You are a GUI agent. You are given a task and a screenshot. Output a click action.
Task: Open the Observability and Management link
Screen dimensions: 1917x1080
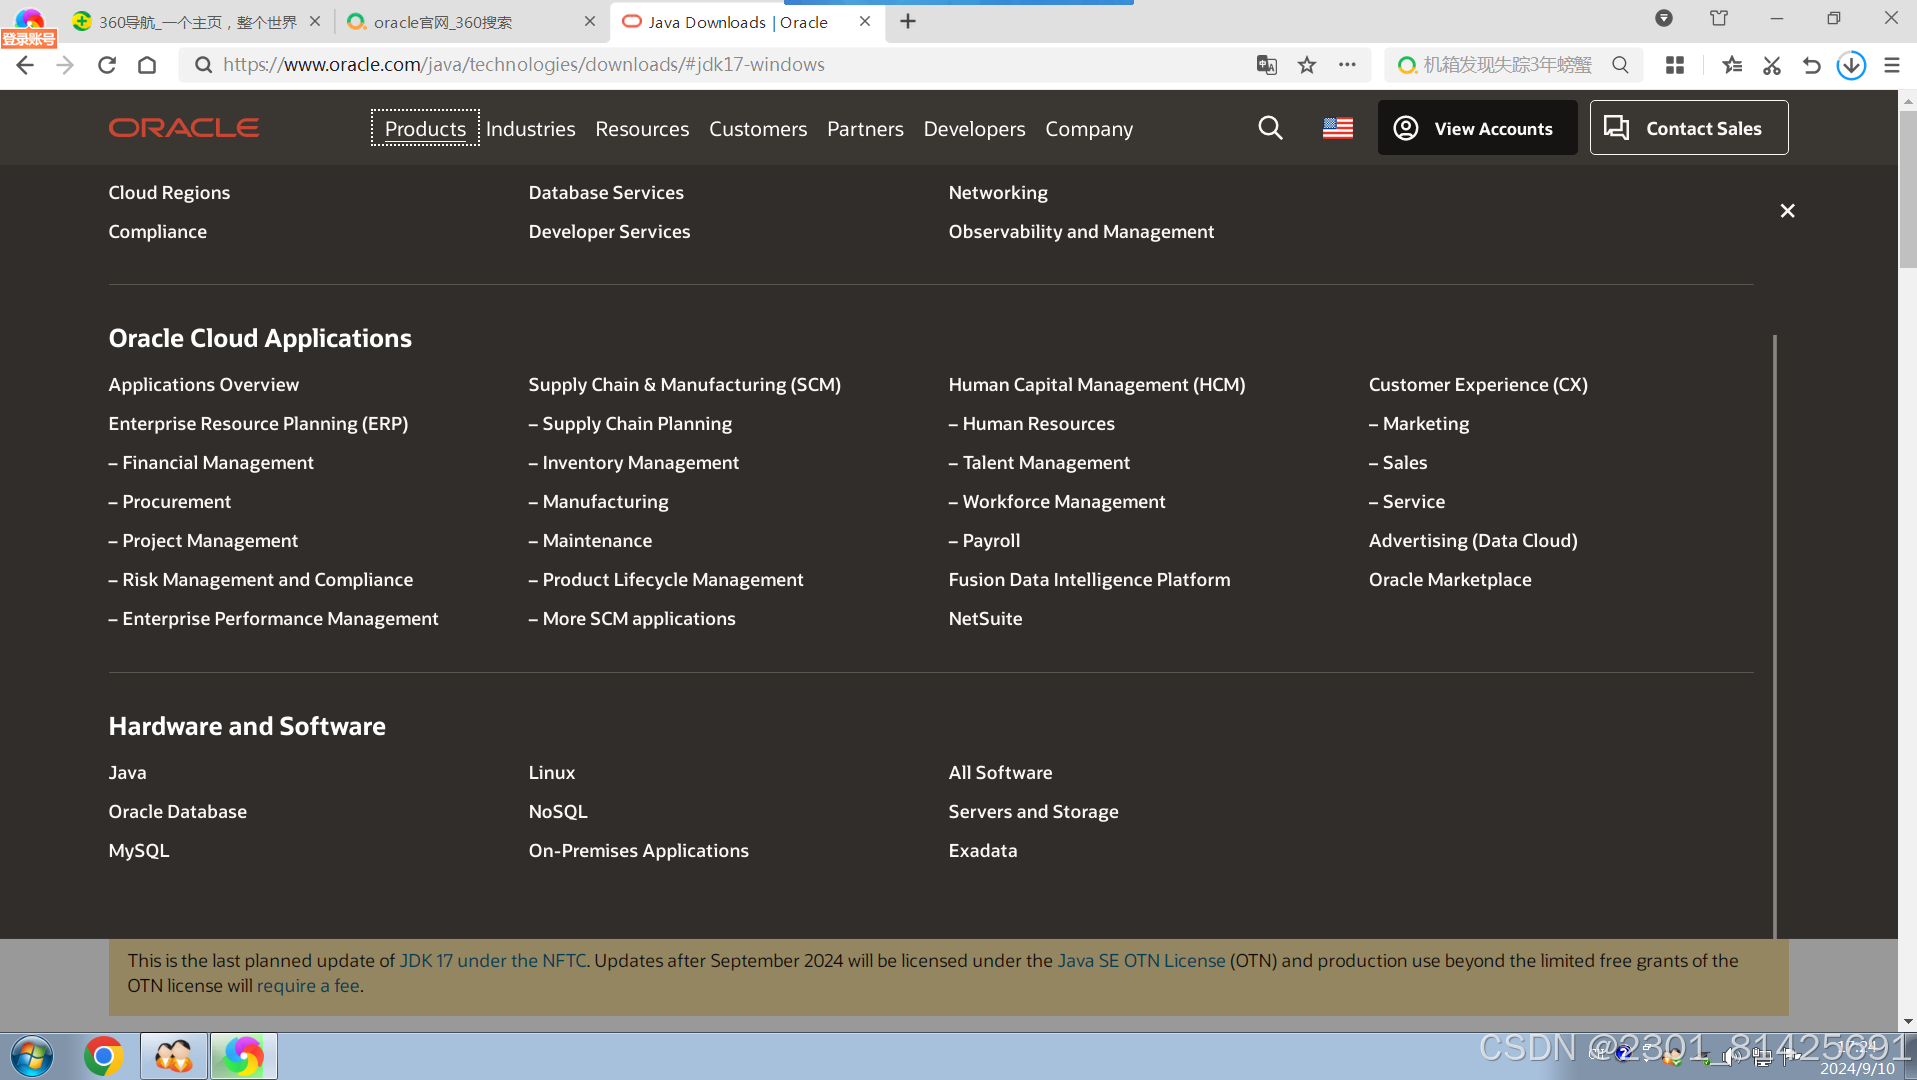[x=1081, y=232]
